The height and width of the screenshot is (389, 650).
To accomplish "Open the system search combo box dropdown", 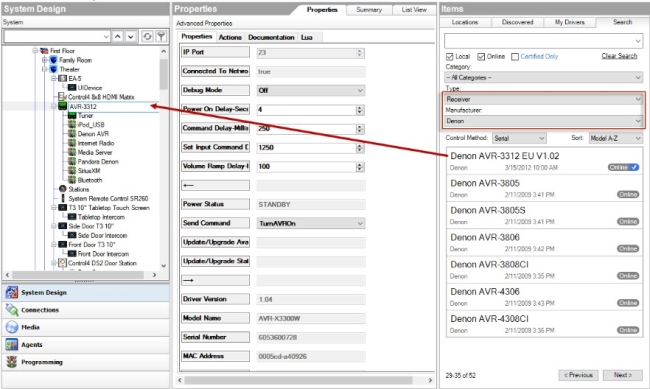I will click(x=106, y=36).
